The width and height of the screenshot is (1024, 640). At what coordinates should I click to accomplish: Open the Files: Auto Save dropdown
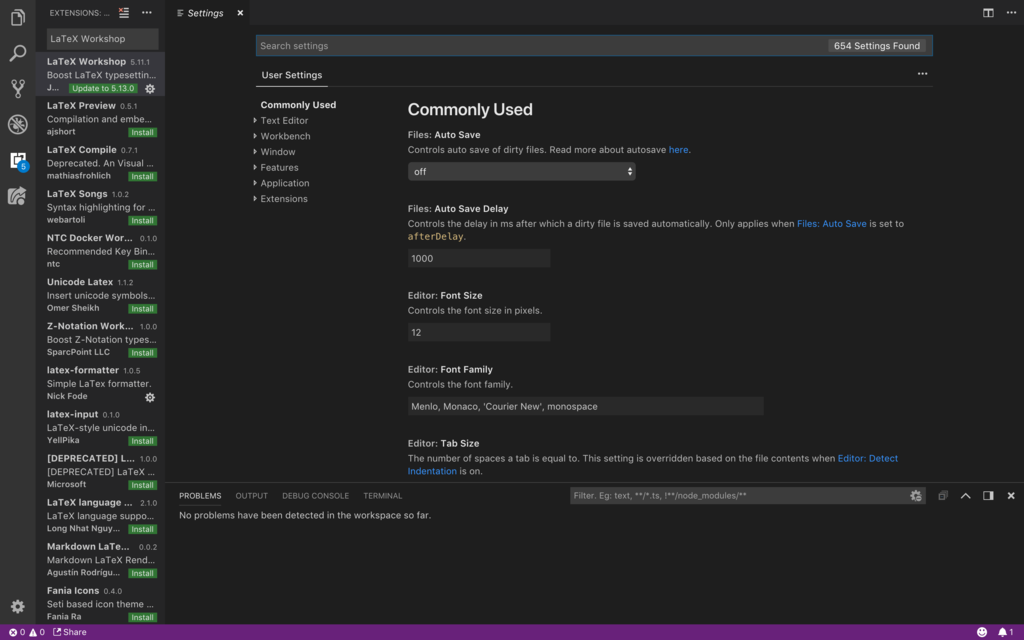pos(521,172)
